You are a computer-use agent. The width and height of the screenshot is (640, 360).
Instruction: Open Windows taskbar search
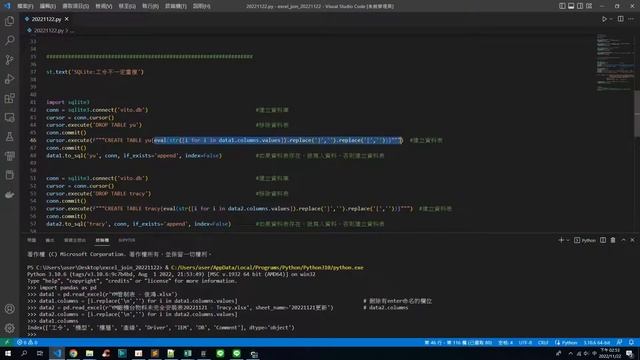click(x=24, y=353)
